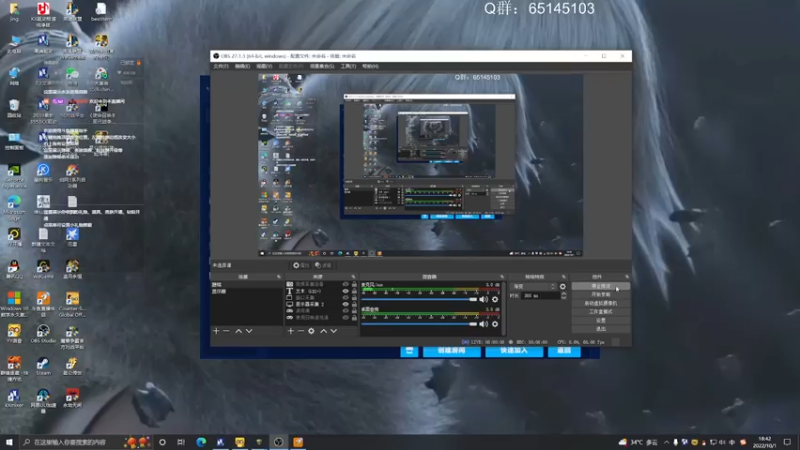Viewport: 800px width, 450px height.
Task: Open YY voice desktop icon
Action: [x=14, y=334]
